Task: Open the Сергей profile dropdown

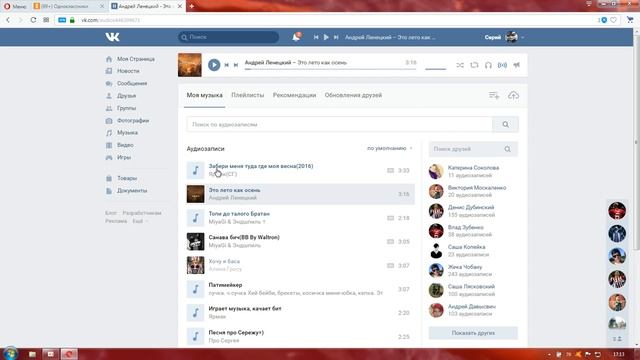Action: [504, 37]
